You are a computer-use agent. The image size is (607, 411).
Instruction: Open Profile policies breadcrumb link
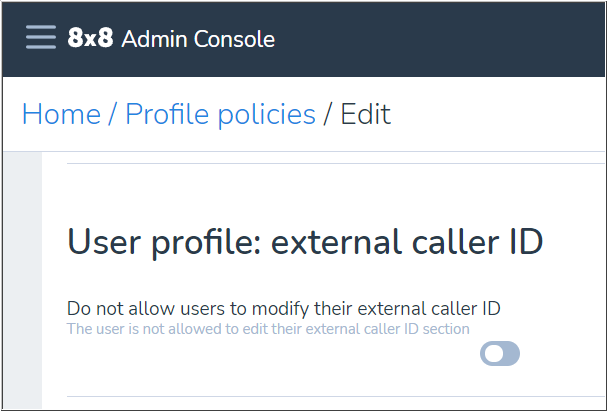[220, 114]
